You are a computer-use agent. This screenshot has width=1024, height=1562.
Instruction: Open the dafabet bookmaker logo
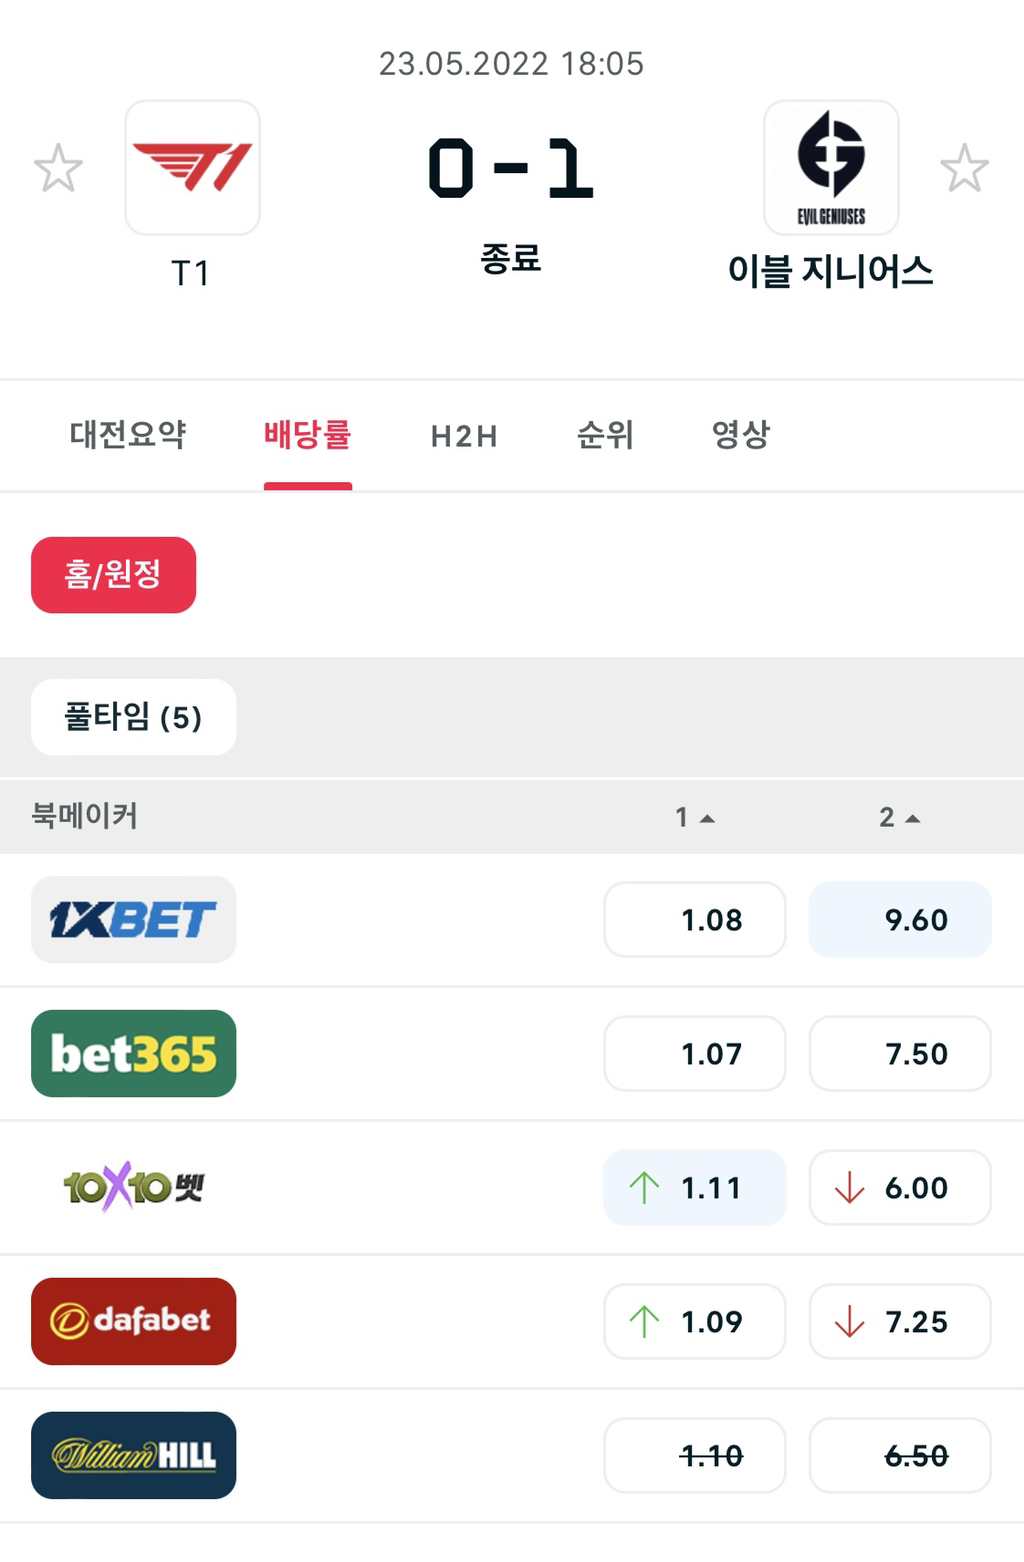coord(133,1321)
